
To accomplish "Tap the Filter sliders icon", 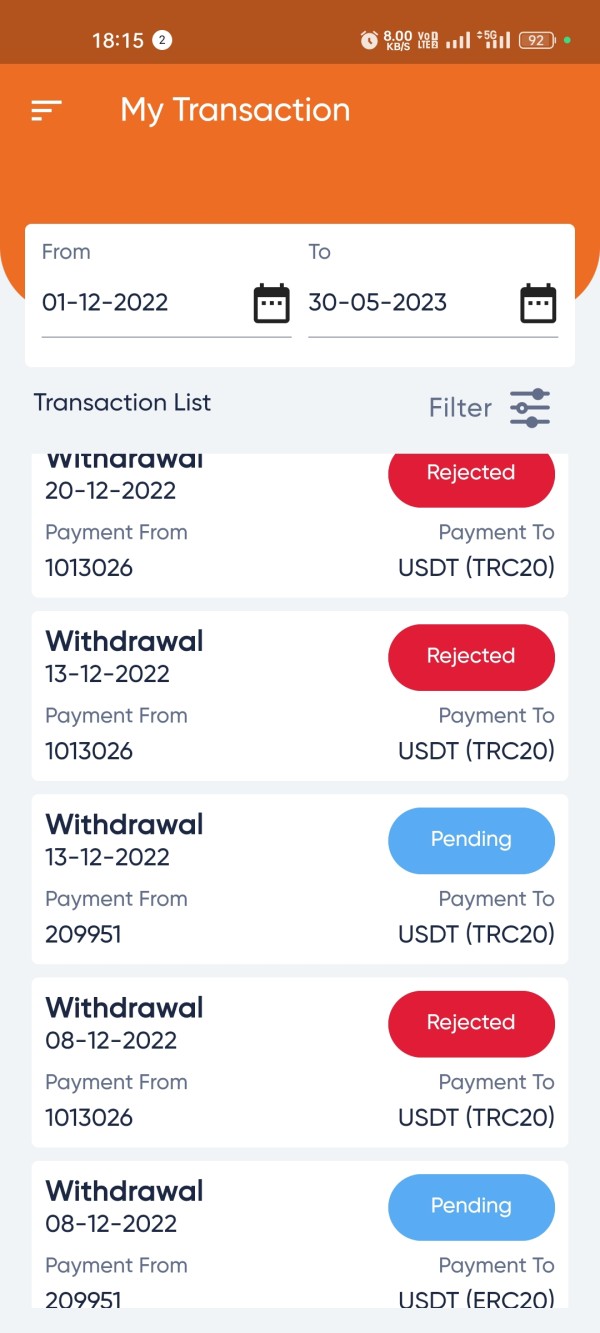I will coord(530,408).
